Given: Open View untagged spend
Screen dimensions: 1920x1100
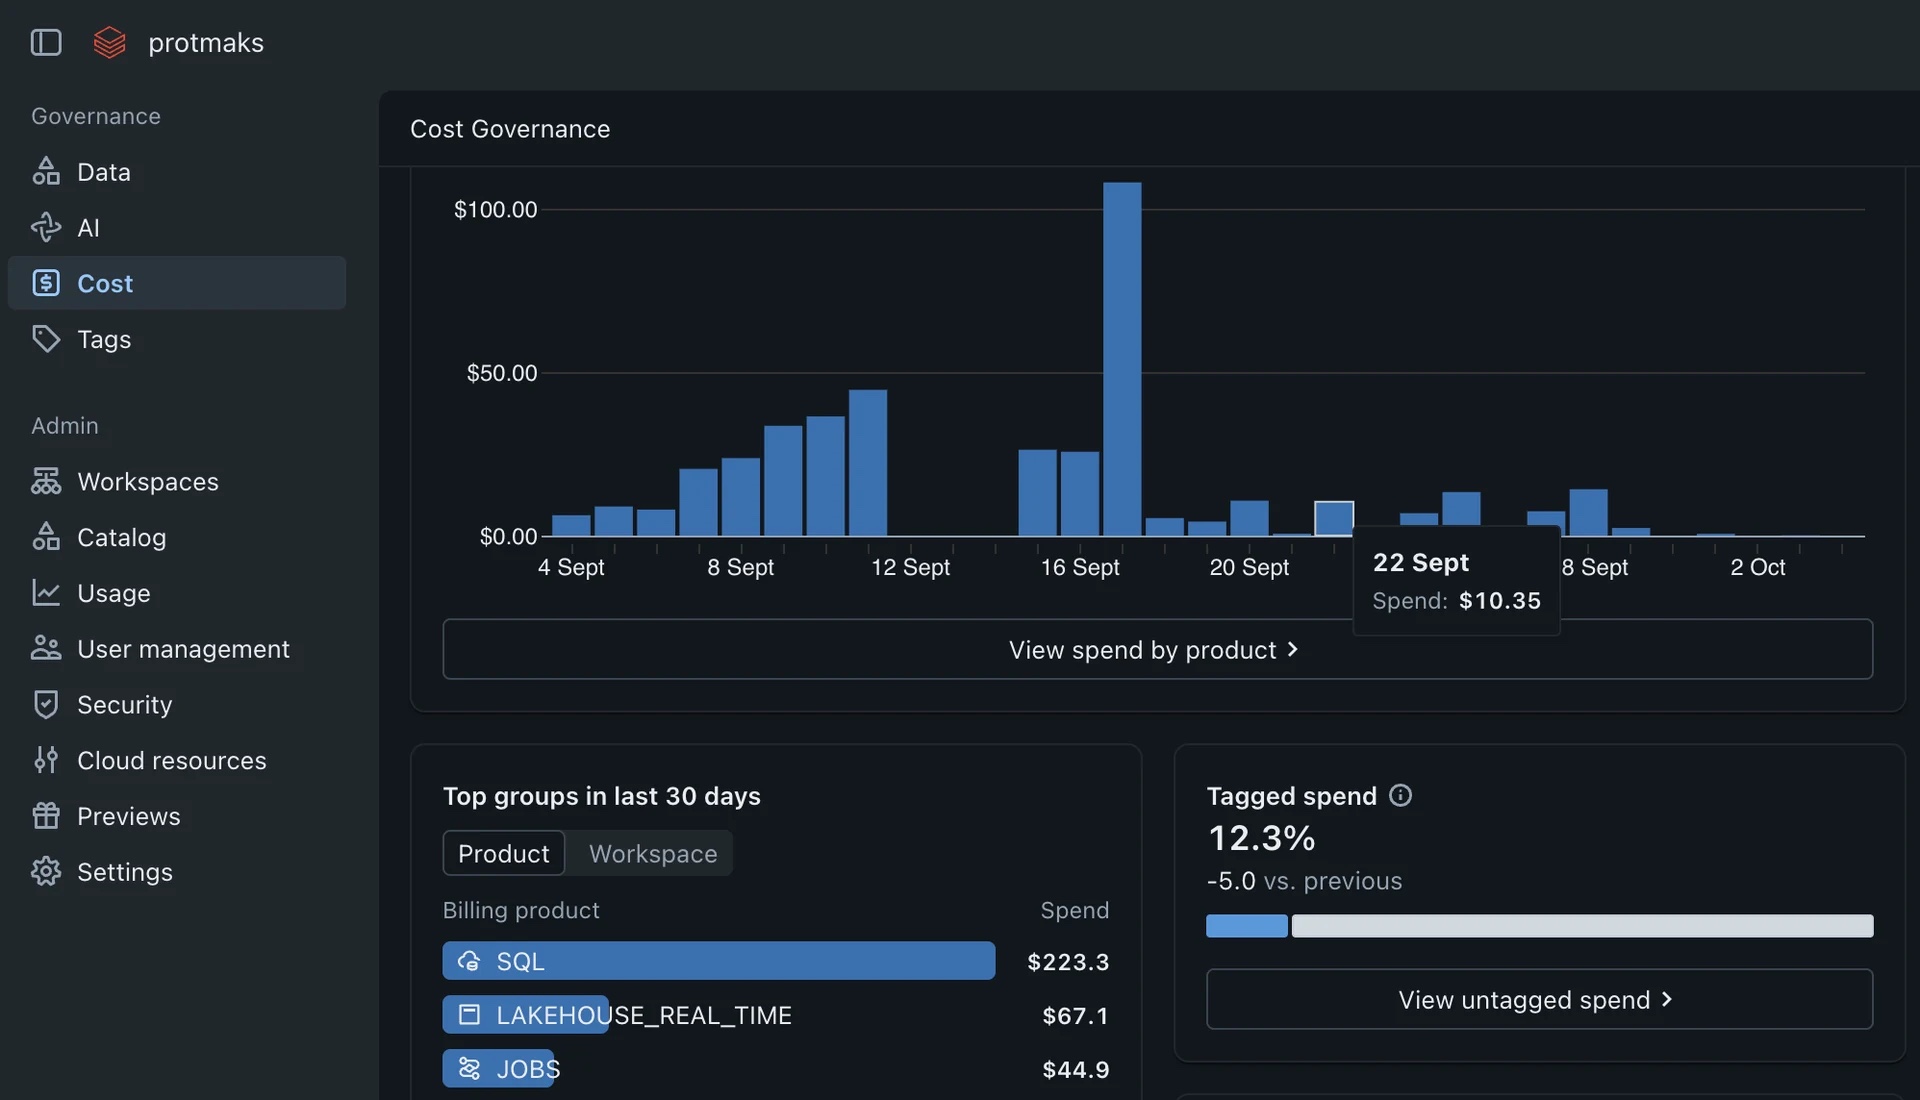Looking at the screenshot, I should [1539, 999].
